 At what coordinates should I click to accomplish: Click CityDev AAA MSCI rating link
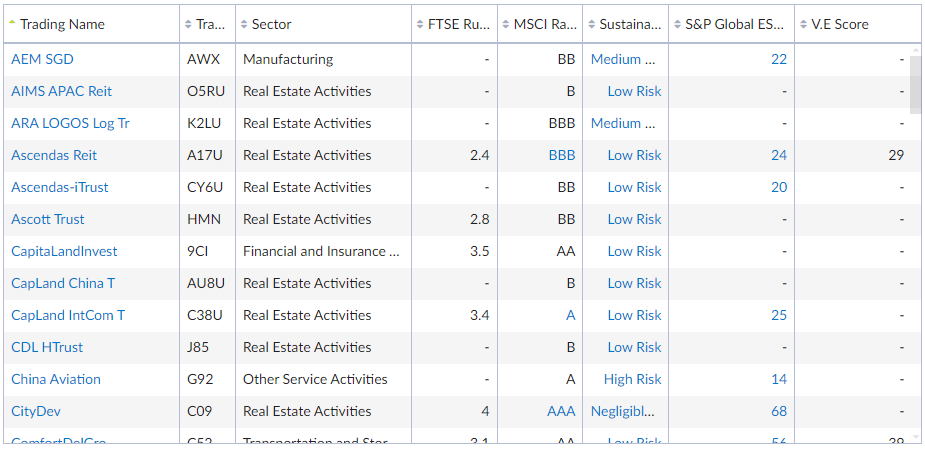pyautogui.click(x=561, y=411)
